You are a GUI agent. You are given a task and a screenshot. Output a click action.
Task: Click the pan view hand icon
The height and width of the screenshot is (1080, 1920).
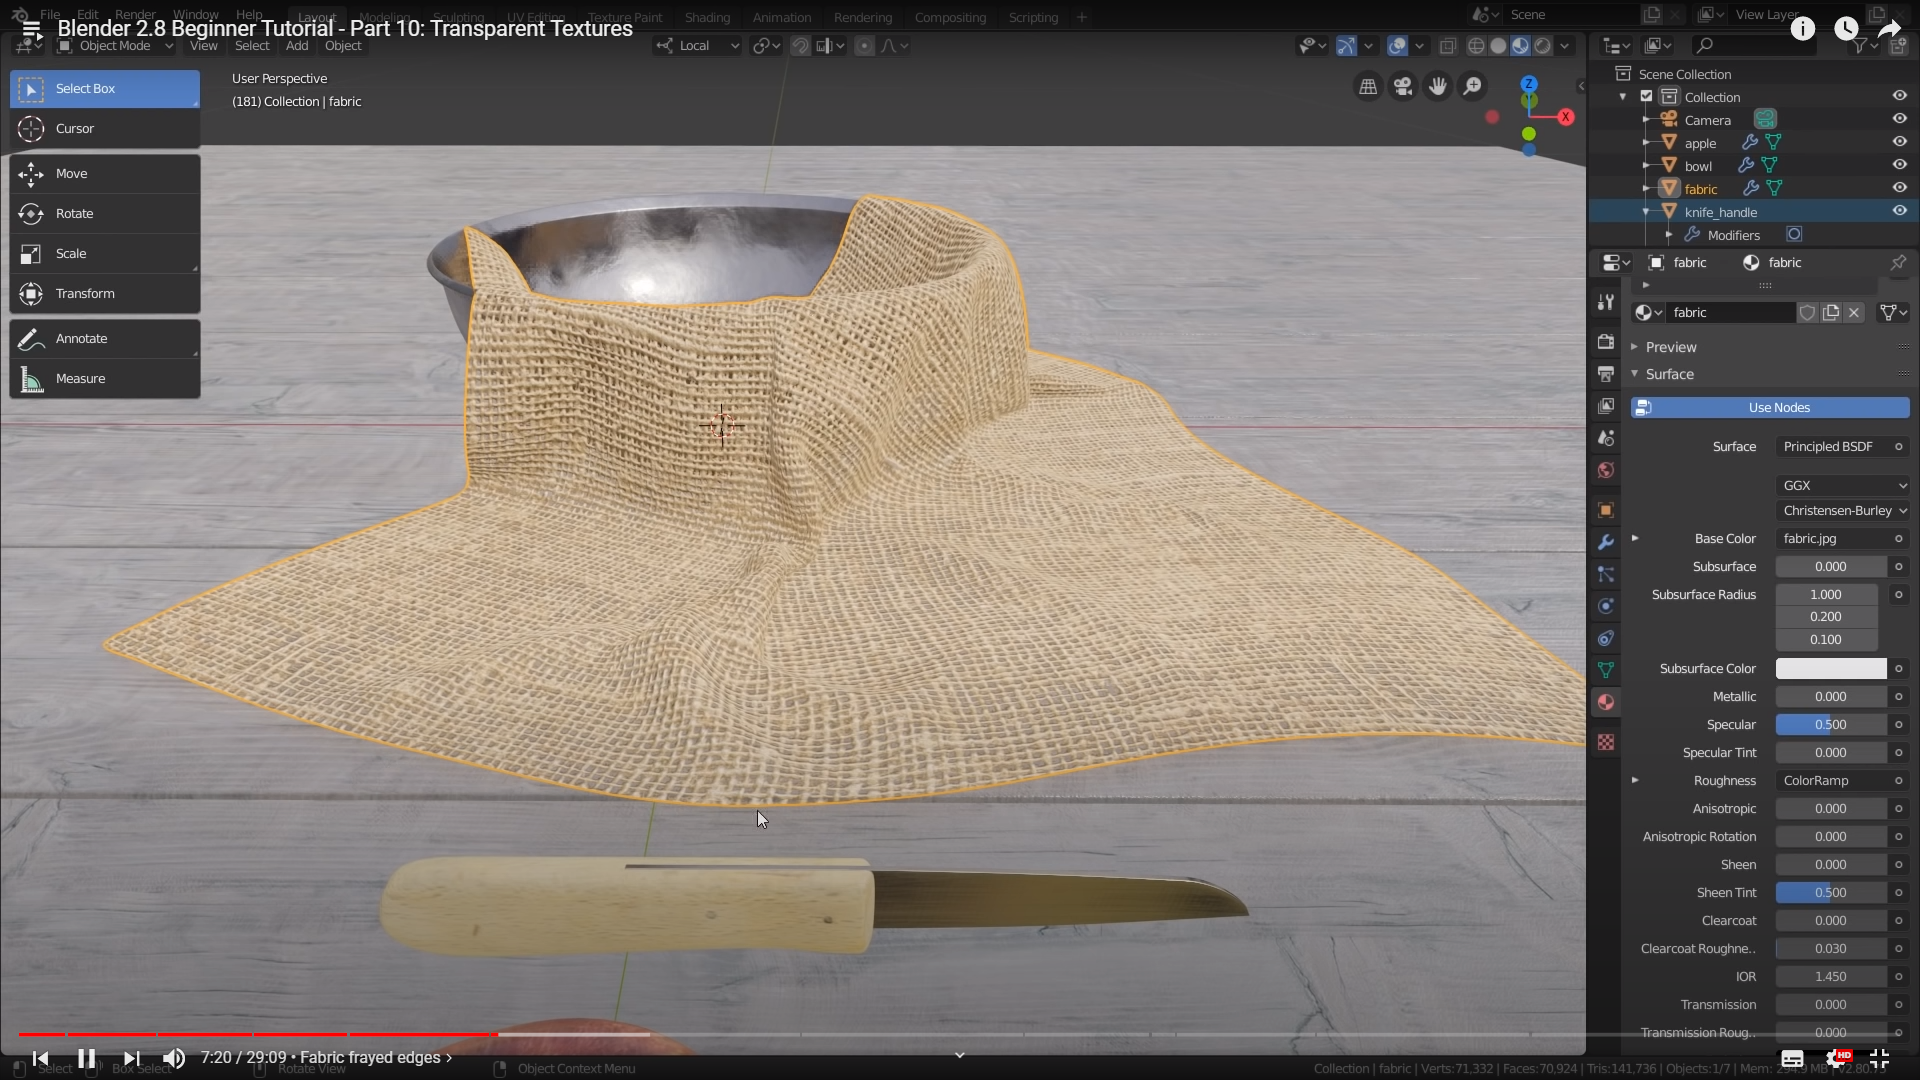(x=1437, y=87)
